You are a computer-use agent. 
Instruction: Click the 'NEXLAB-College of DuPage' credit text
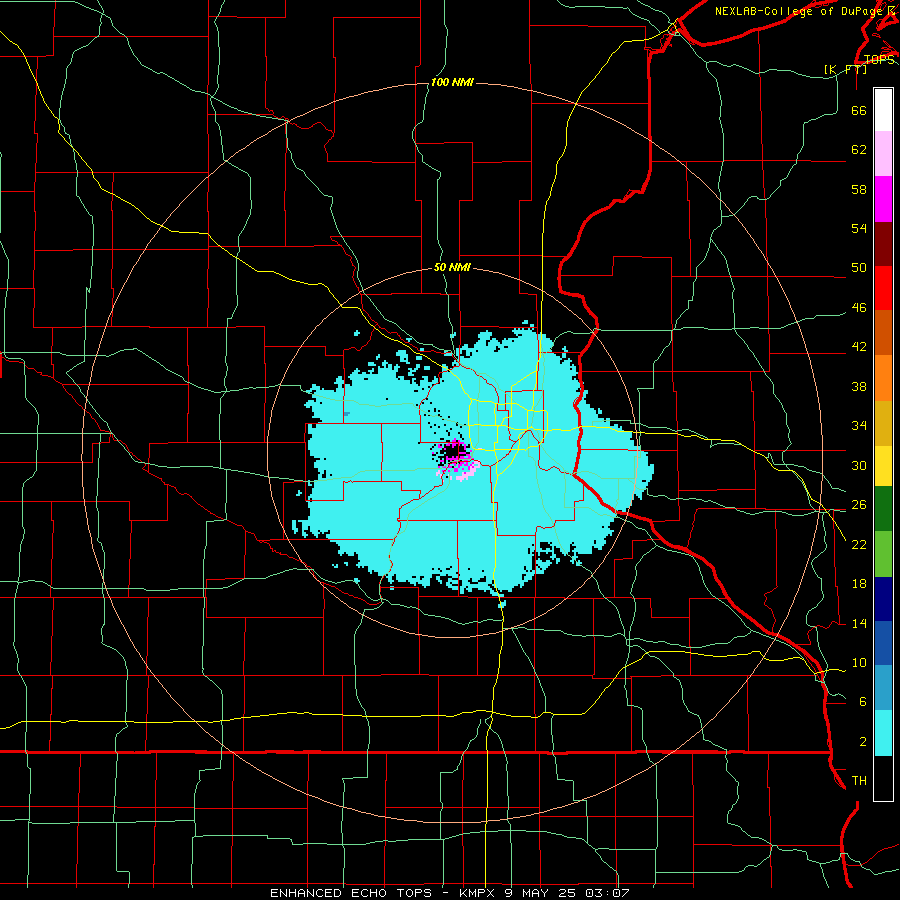[797, 11]
